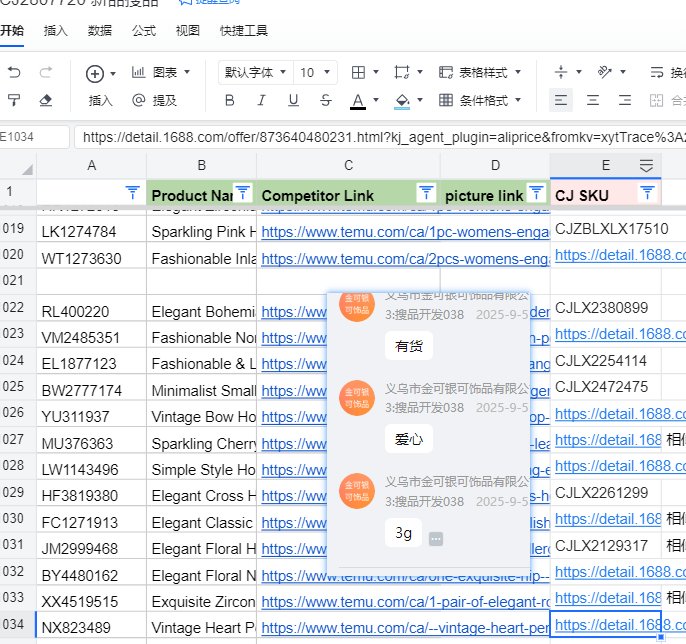Switch to the 视图 tab
Screen dimensions: 686x644
187,31
